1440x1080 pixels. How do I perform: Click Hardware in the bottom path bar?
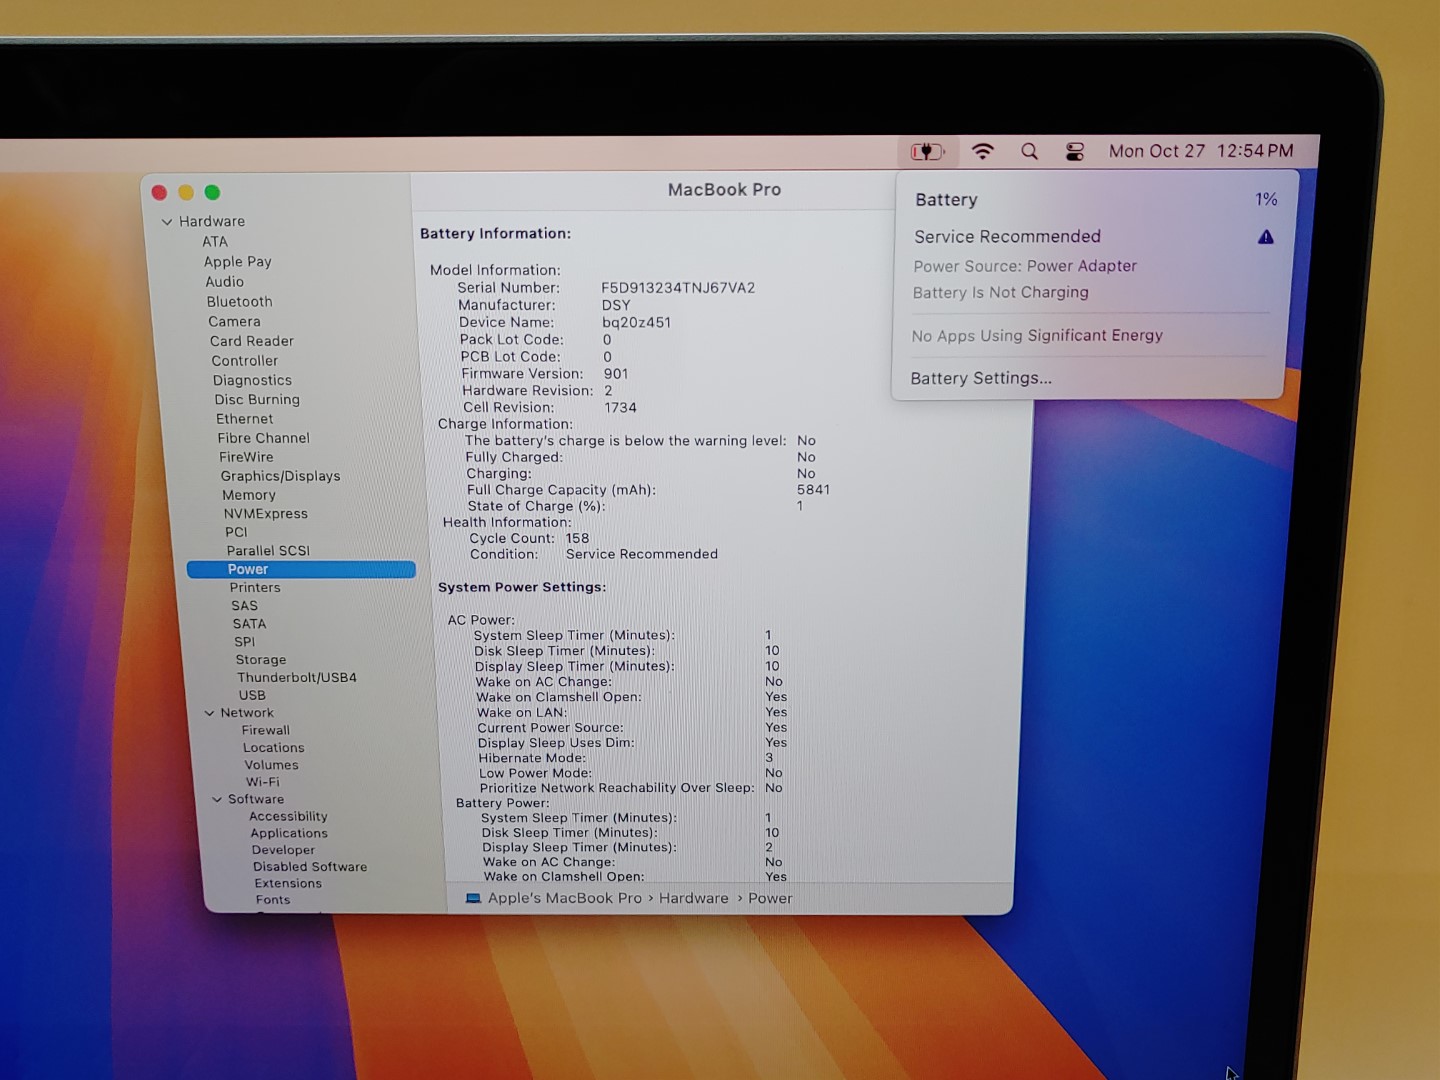[x=693, y=898]
